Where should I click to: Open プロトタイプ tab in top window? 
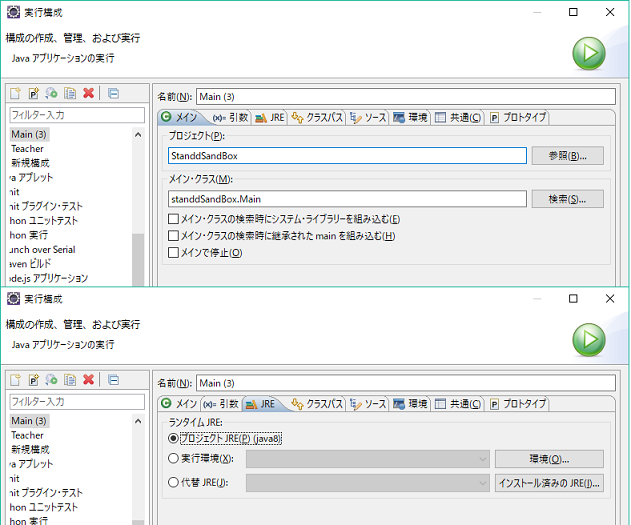(518, 117)
